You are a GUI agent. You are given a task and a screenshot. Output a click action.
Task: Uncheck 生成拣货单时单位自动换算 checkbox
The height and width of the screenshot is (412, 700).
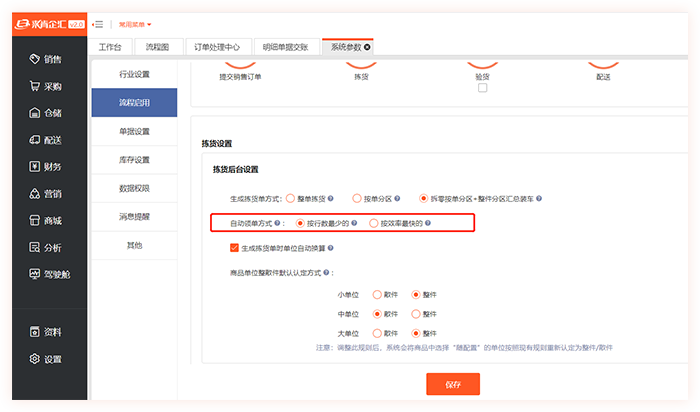tap(234, 248)
